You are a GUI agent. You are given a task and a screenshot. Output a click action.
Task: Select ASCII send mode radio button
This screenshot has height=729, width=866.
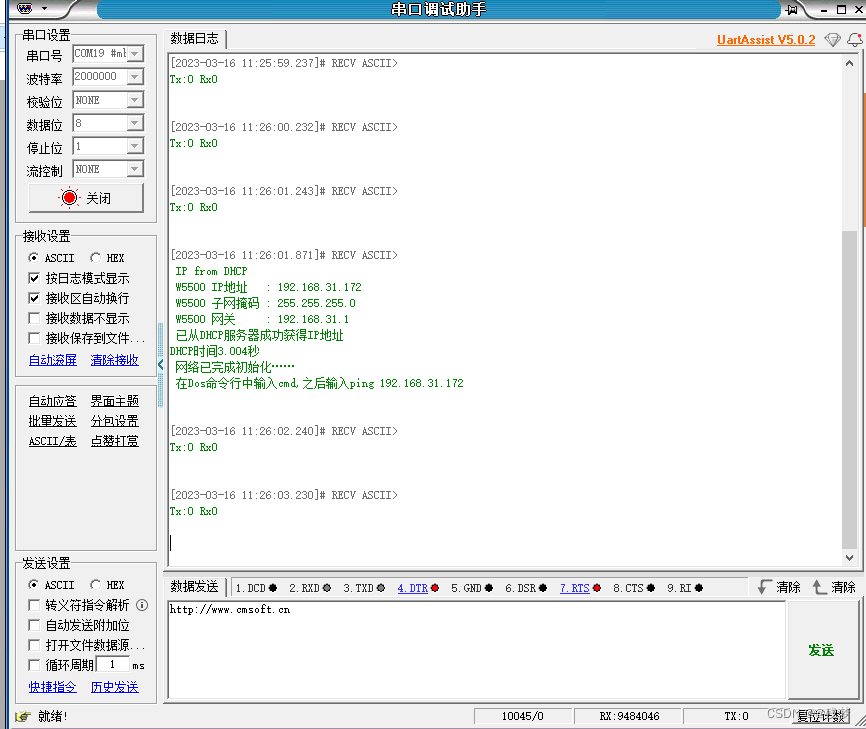(34, 585)
